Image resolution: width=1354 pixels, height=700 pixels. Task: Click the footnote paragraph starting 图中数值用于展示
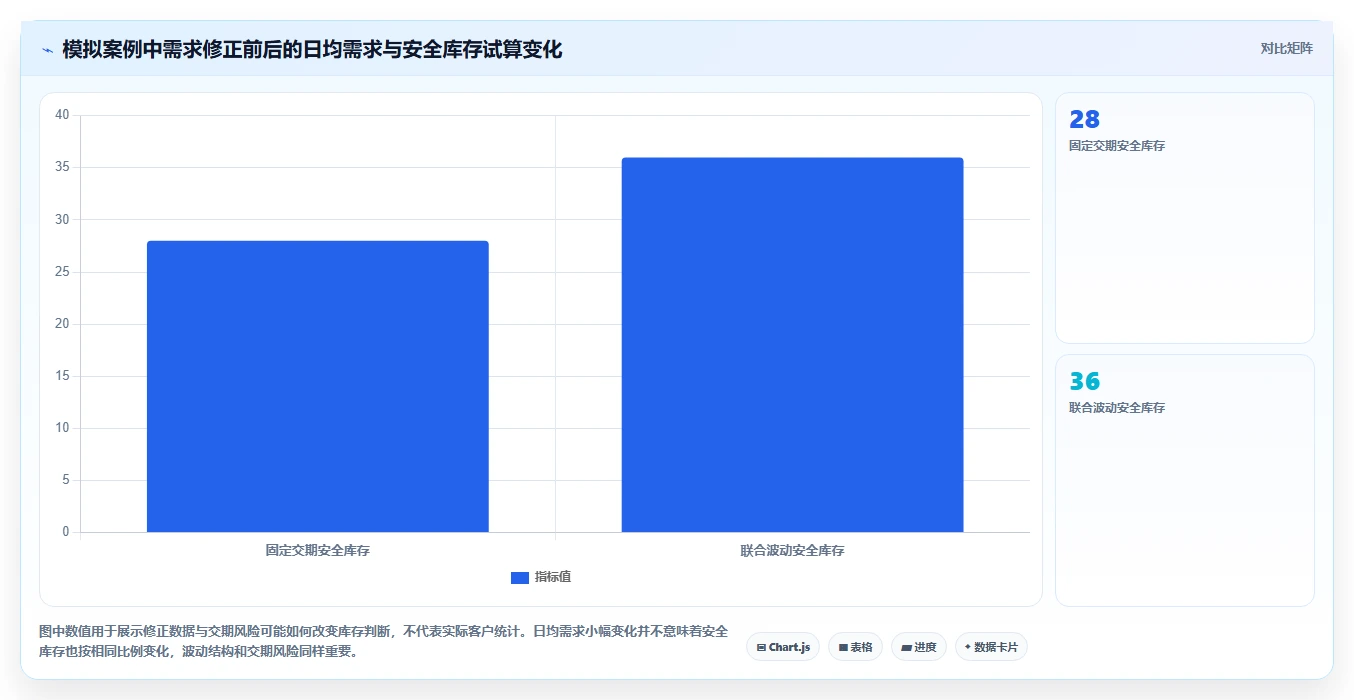click(x=384, y=642)
